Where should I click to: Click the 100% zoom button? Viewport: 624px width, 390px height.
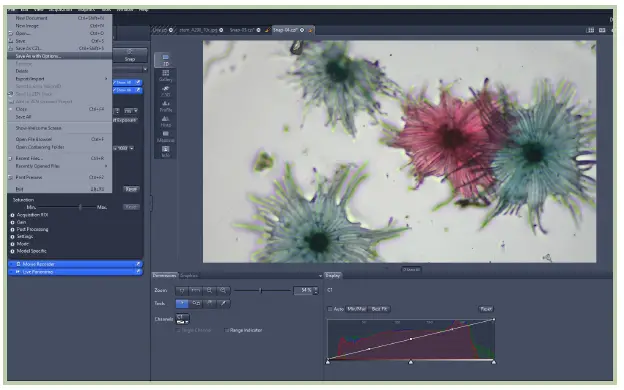[195, 291]
